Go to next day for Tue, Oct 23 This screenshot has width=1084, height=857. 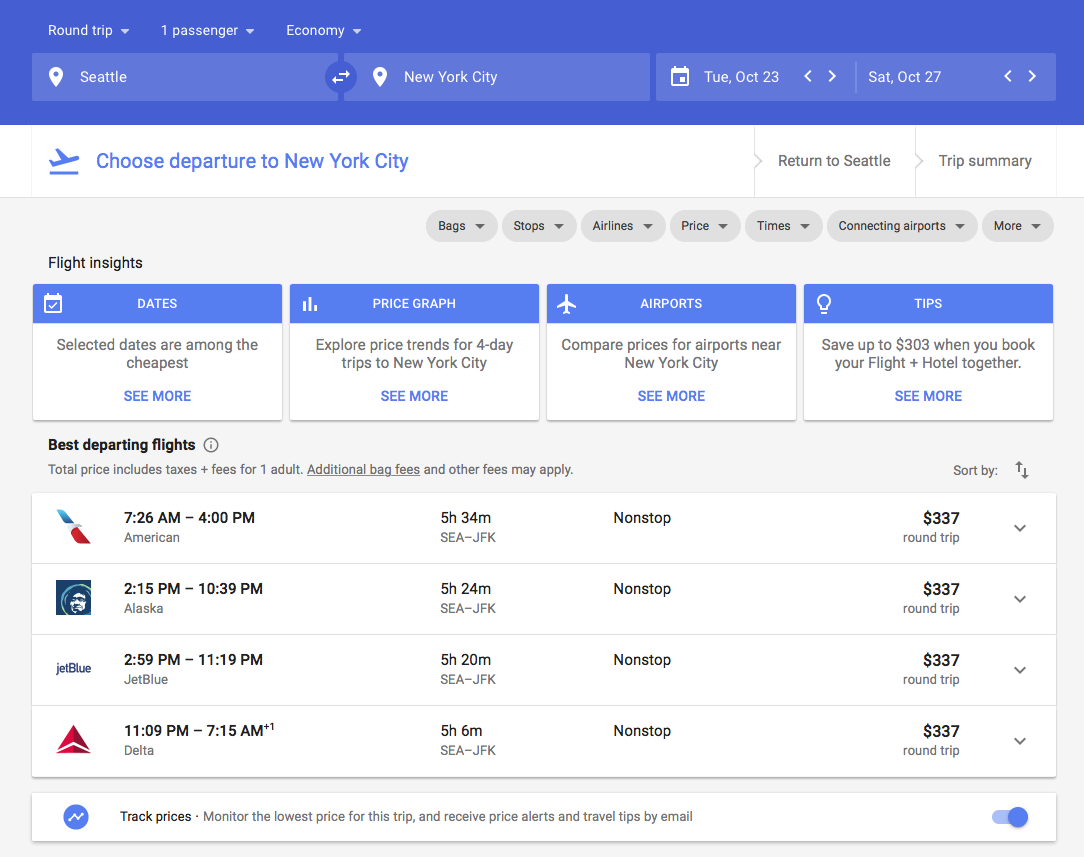click(x=832, y=76)
